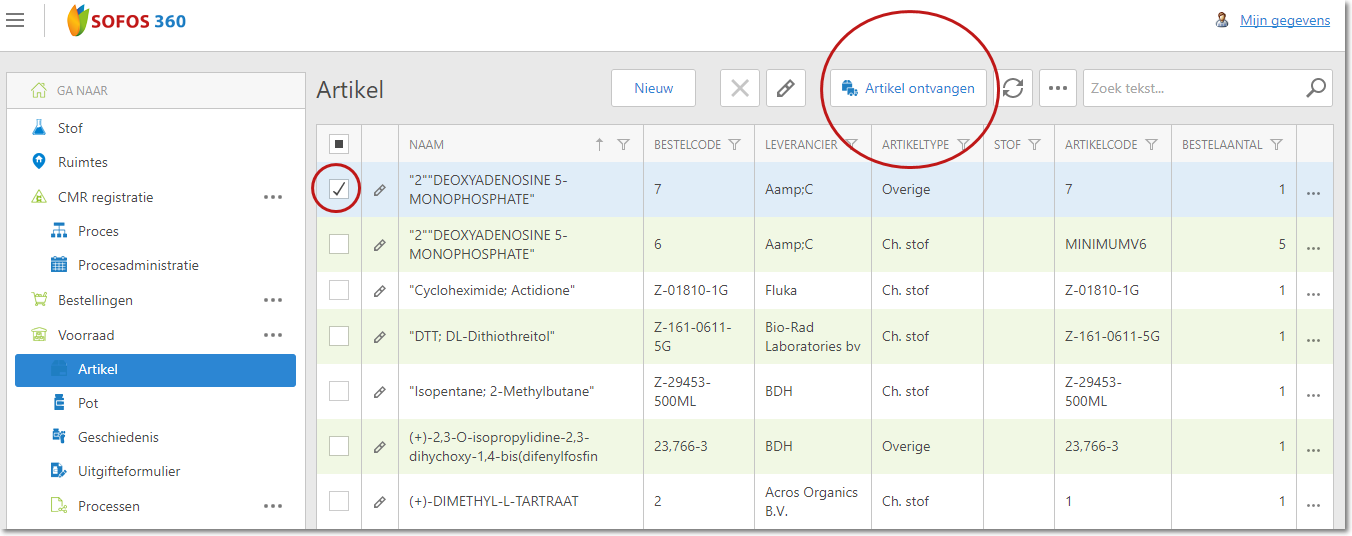Click the pencil edit icon in the toolbar

click(786, 88)
